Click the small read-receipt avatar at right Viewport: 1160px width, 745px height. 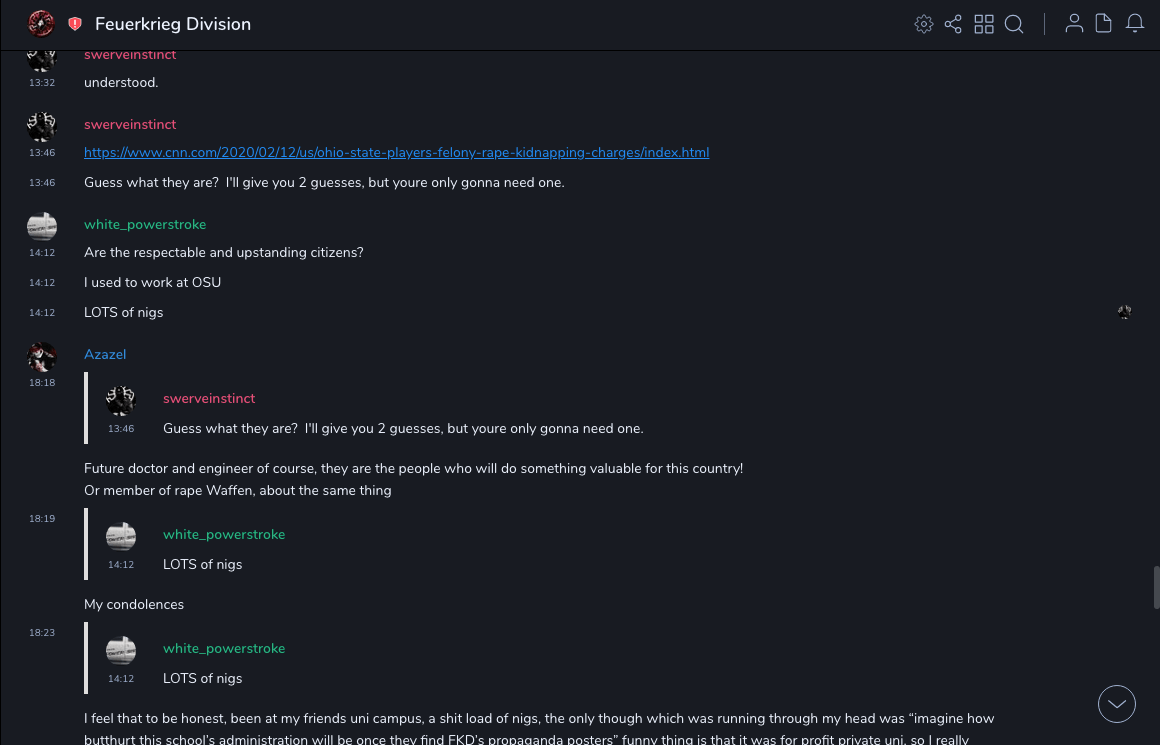tap(1124, 312)
